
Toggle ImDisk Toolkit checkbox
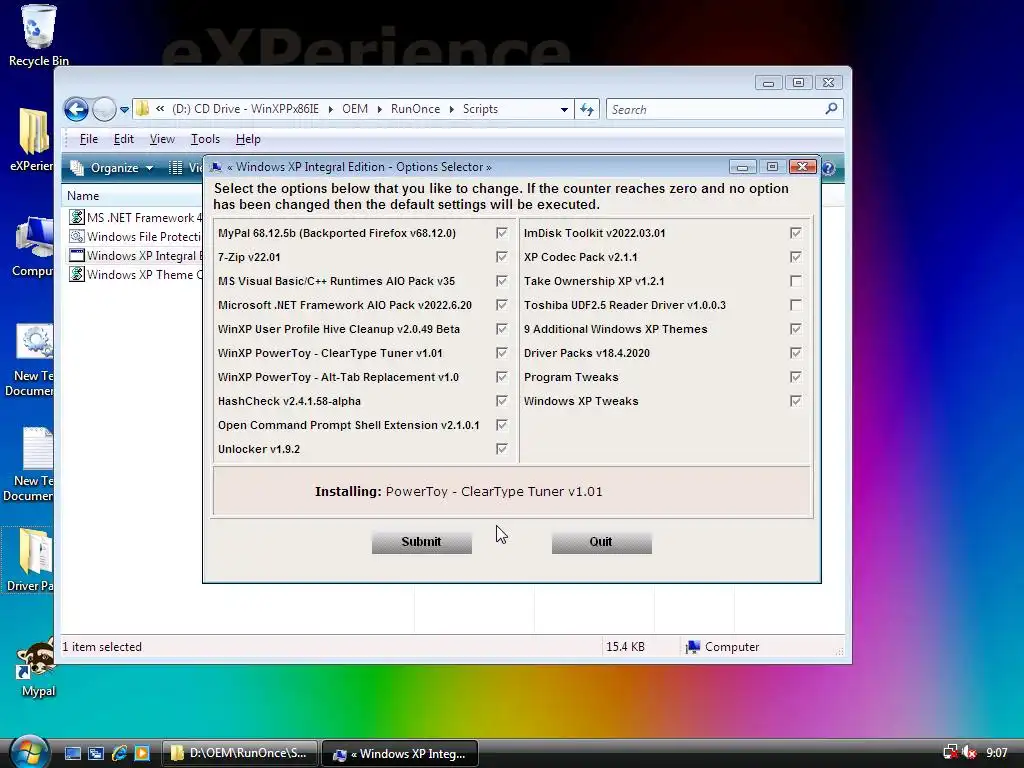tap(795, 233)
